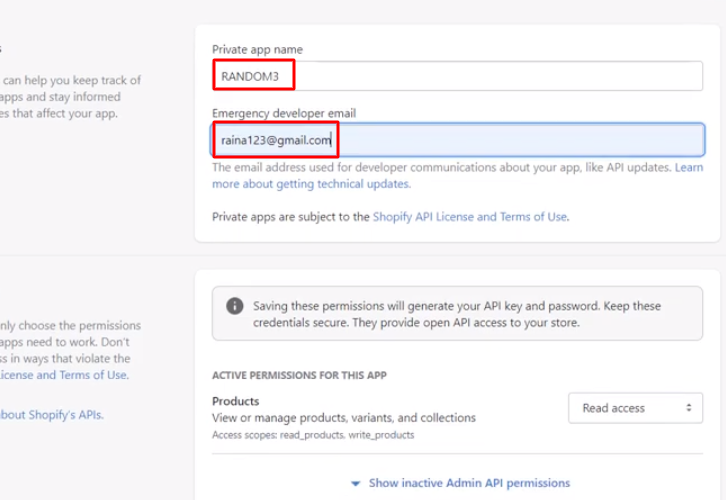Click the info icon in permissions notice

(235, 306)
